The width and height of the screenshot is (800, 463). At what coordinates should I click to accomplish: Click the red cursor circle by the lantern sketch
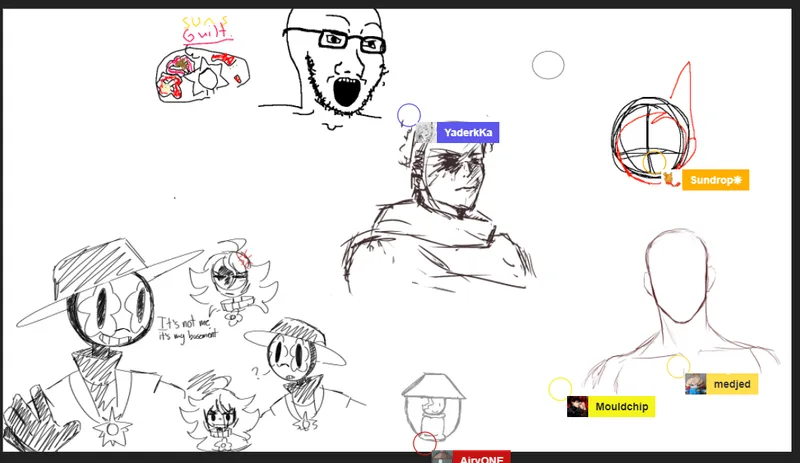[x=425, y=443]
